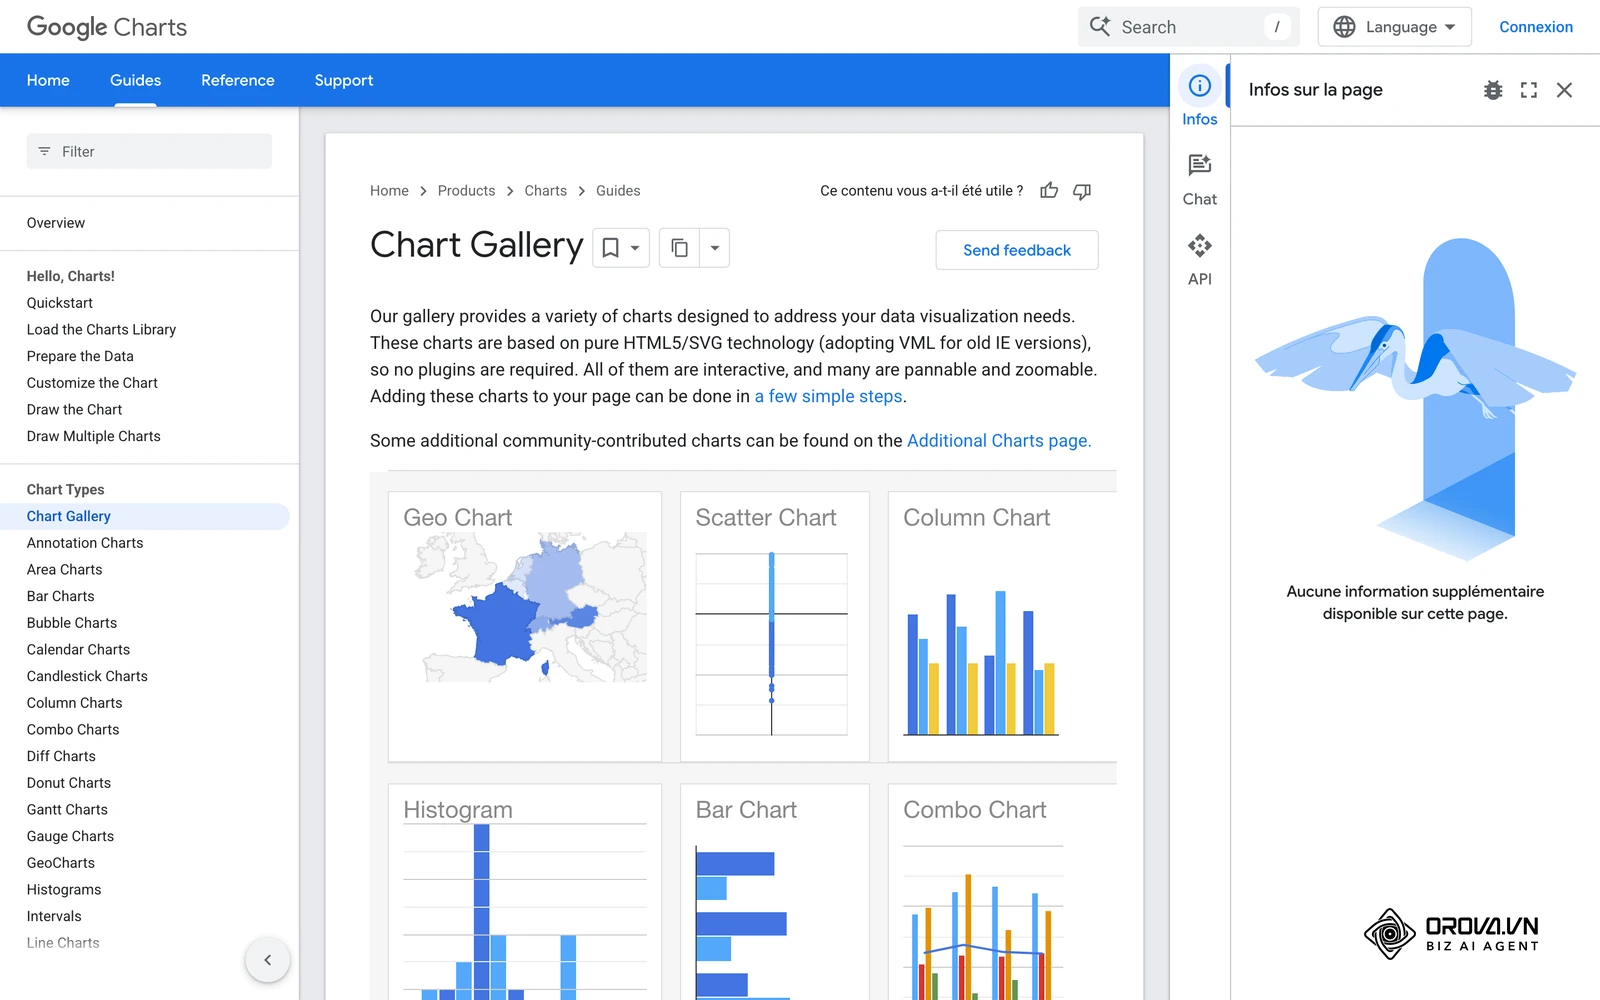1600x1000 pixels.
Task: Select the Support tab
Action: 344,80
